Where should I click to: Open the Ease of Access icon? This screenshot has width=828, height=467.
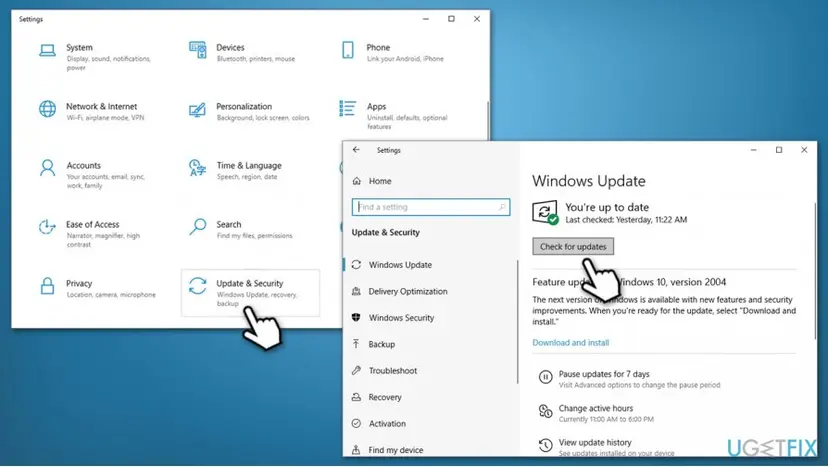tap(47, 227)
